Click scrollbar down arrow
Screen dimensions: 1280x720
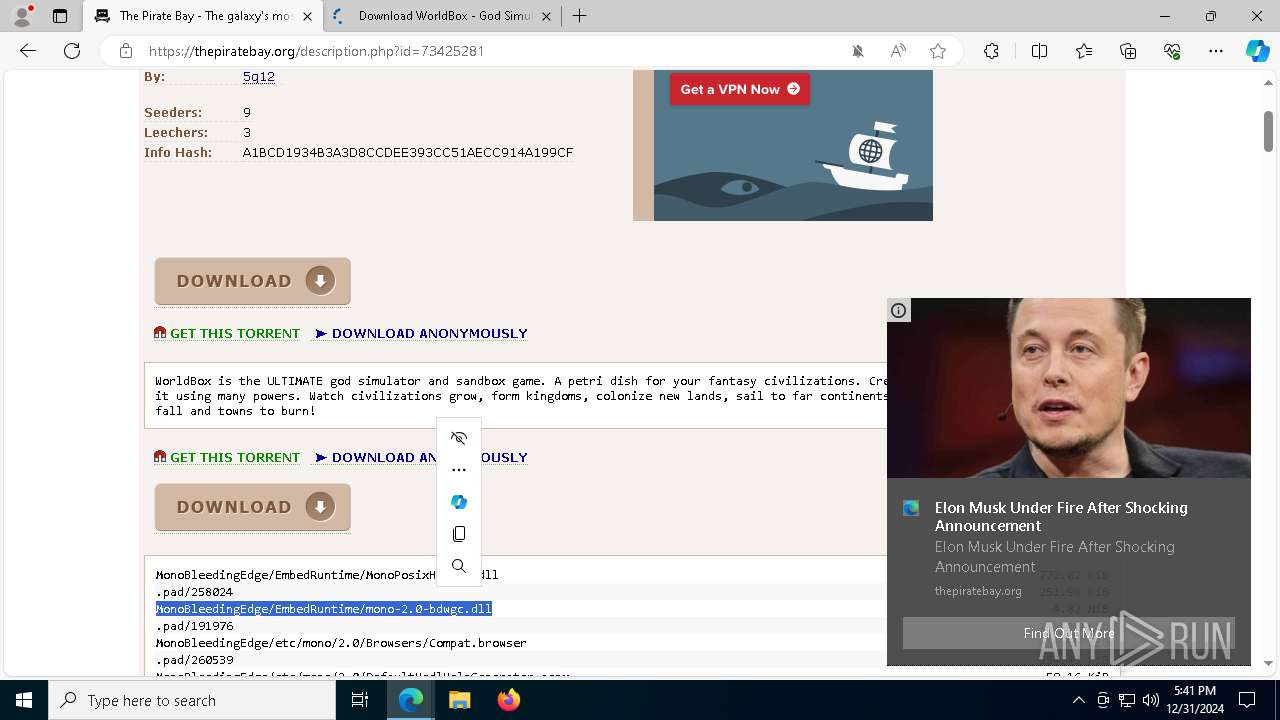coord(1268,663)
